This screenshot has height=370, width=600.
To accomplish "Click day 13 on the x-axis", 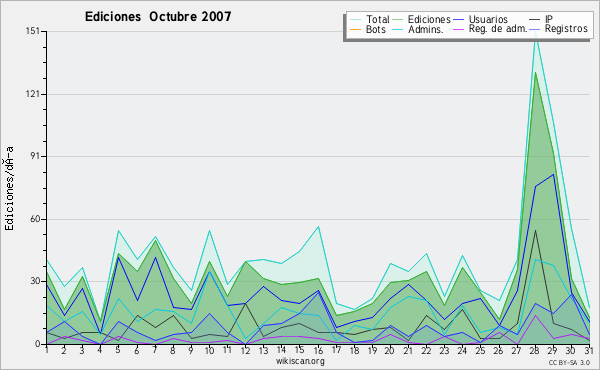I will [x=263, y=350].
